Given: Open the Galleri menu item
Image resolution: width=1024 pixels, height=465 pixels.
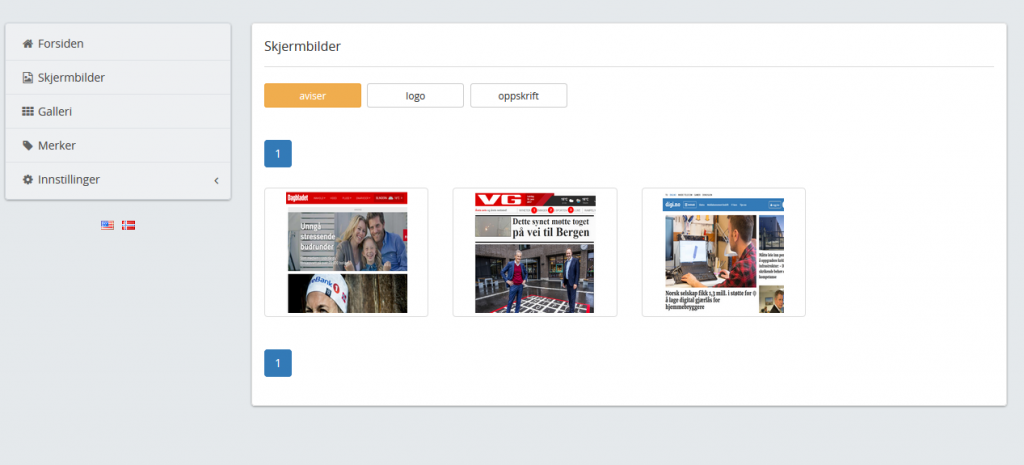Looking at the screenshot, I should [55, 112].
